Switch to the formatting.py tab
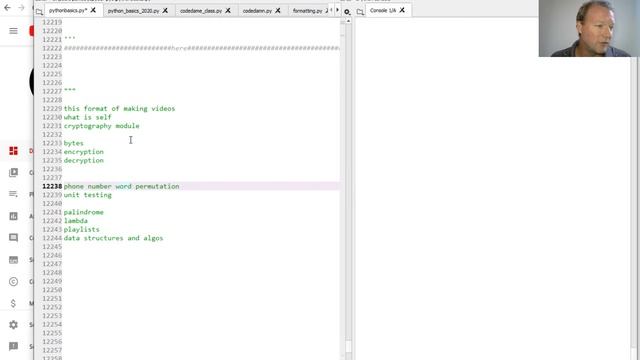Screen dimensions: 640x360 click(x=307, y=11)
